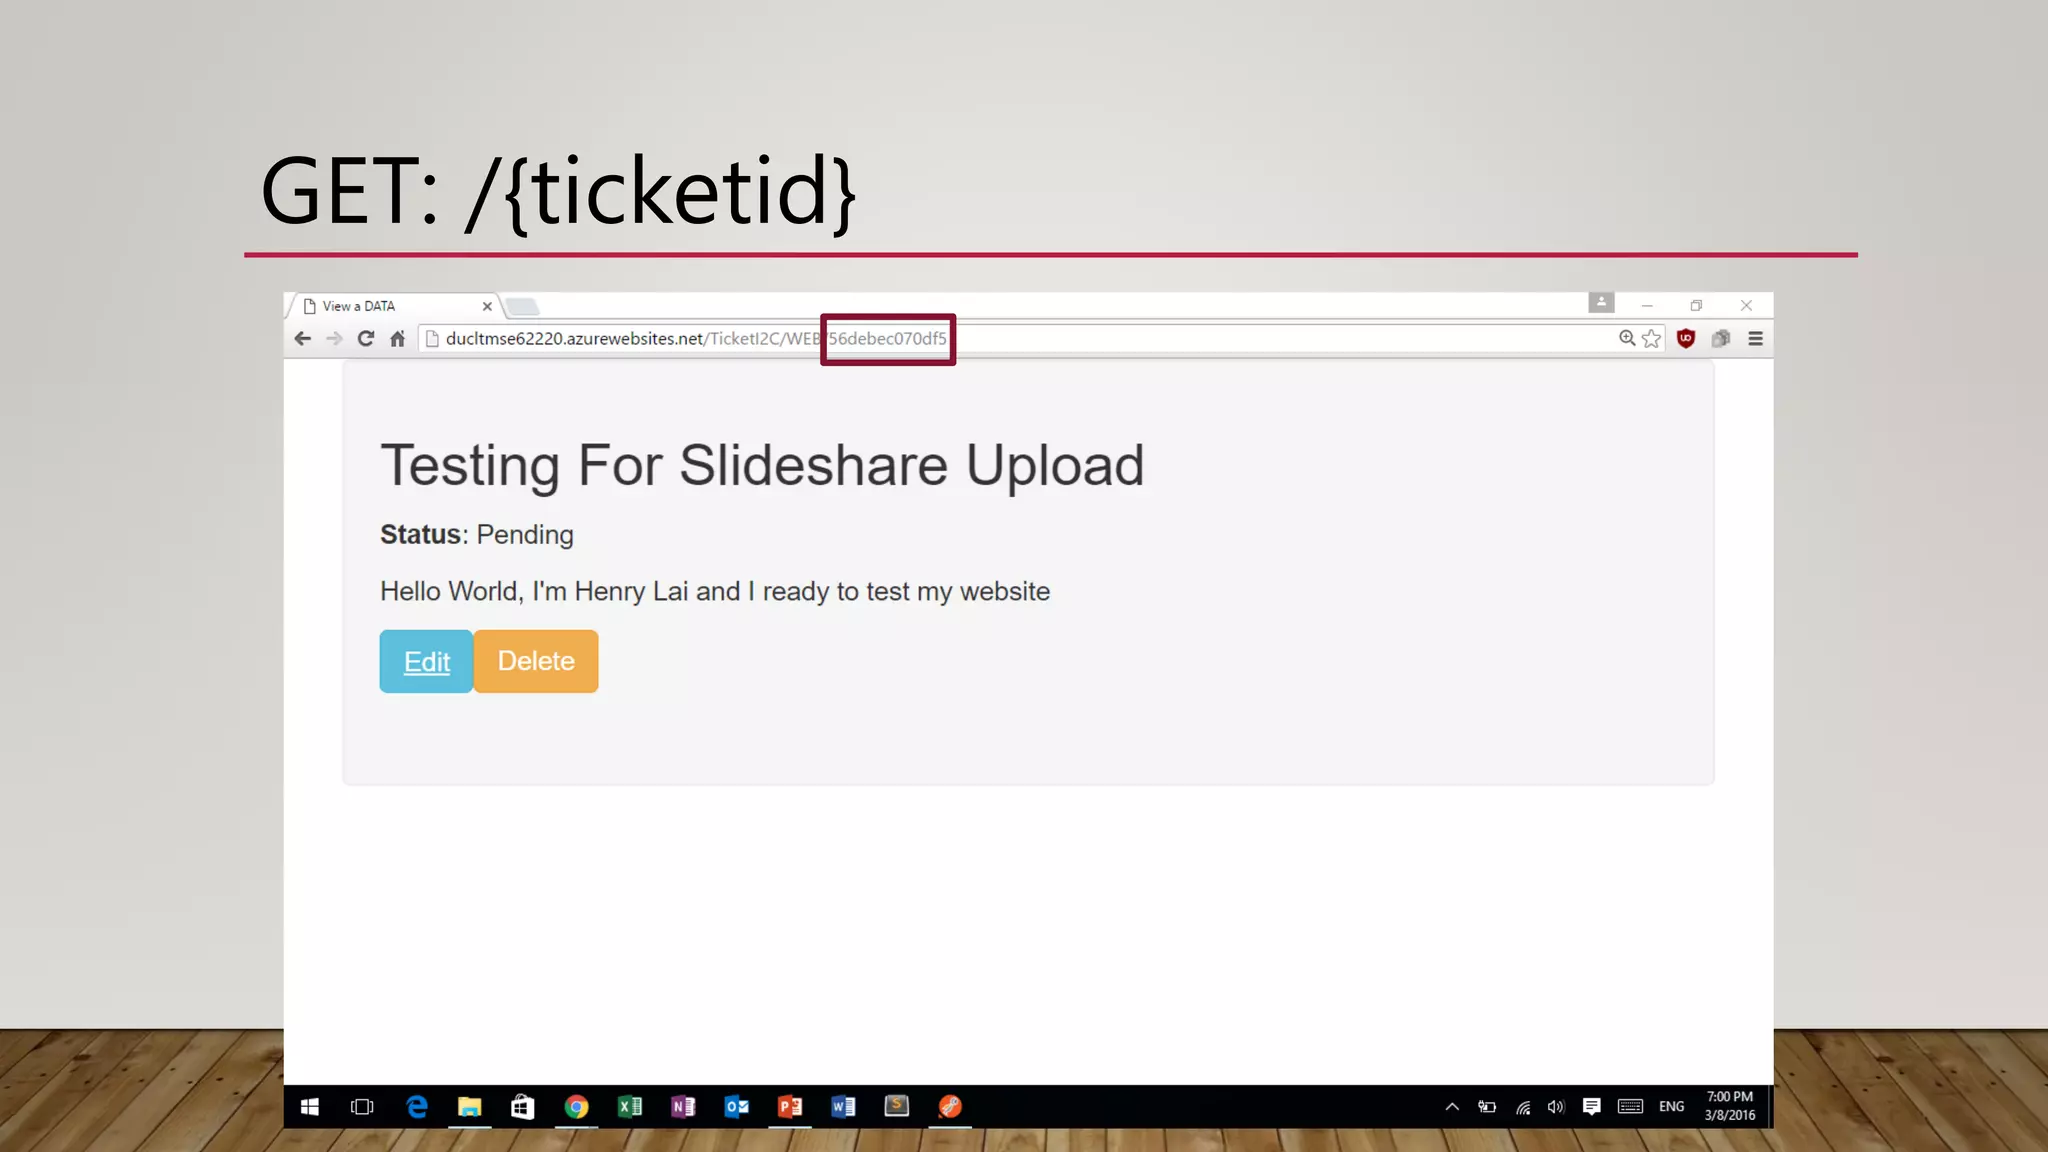Open Sublime Text from taskbar
The height and width of the screenshot is (1152, 2048).
[897, 1106]
